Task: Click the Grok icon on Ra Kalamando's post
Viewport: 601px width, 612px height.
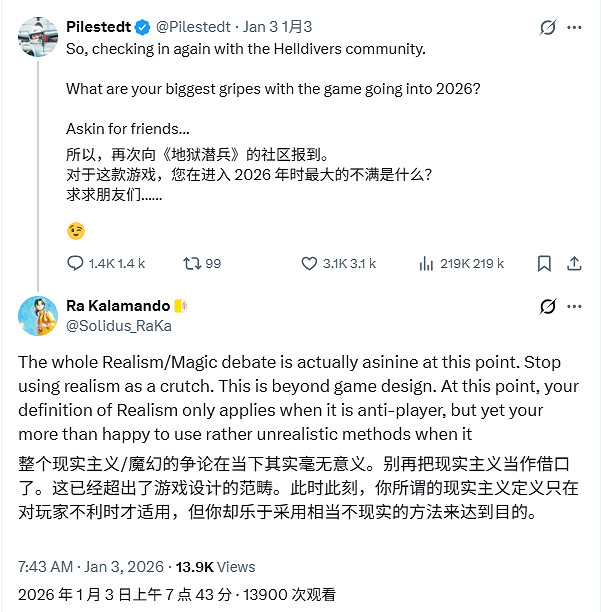Action: (548, 306)
